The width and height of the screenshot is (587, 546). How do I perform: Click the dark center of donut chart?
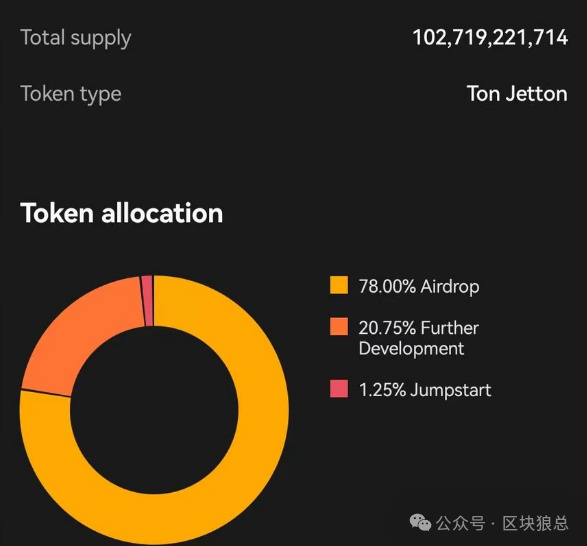click(154, 410)
